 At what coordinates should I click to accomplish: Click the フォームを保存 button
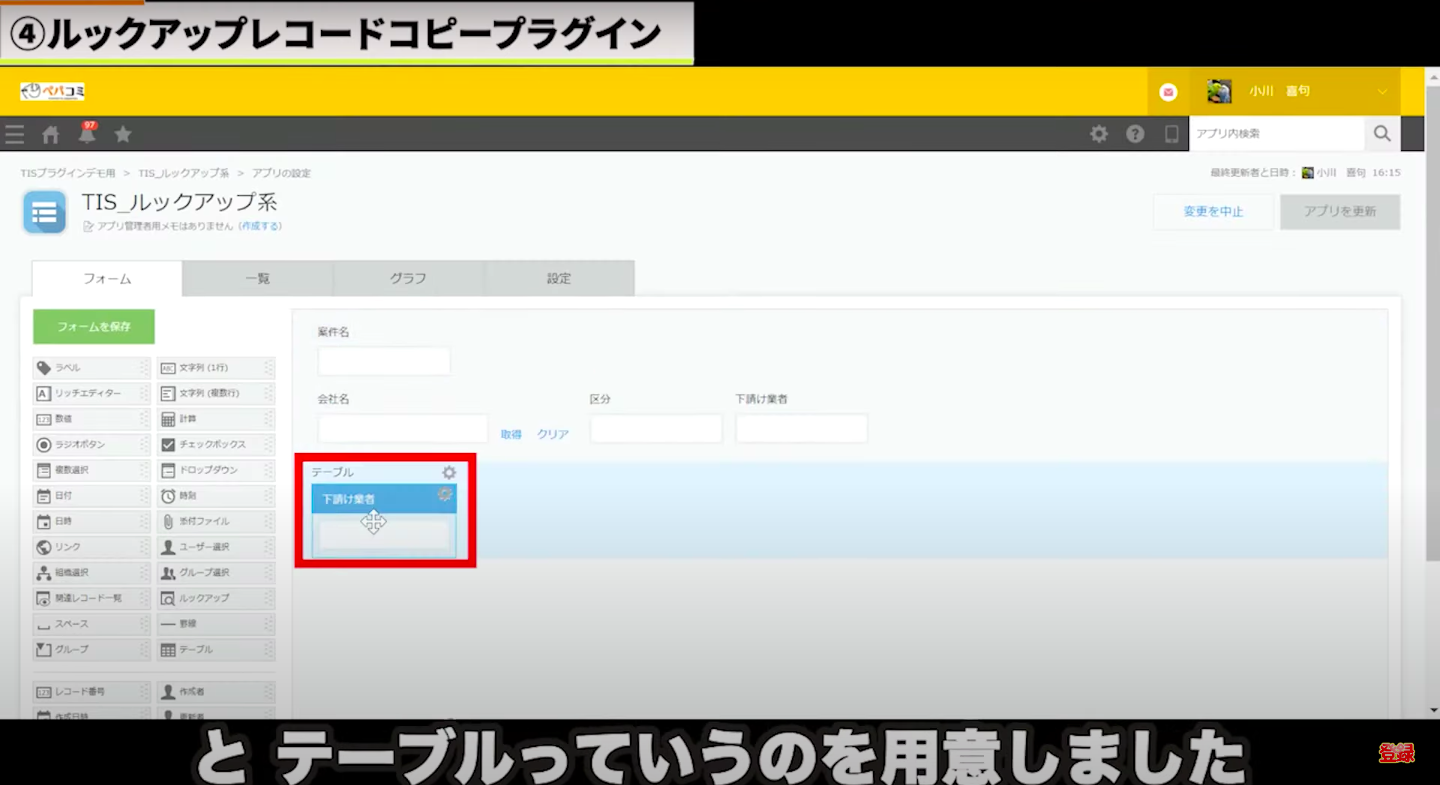[x=94, y=327]
